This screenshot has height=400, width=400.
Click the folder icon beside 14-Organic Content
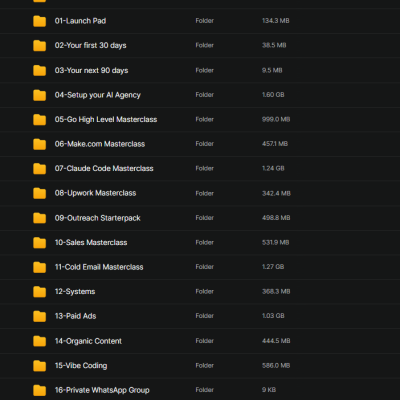click(x=39, y=341)
